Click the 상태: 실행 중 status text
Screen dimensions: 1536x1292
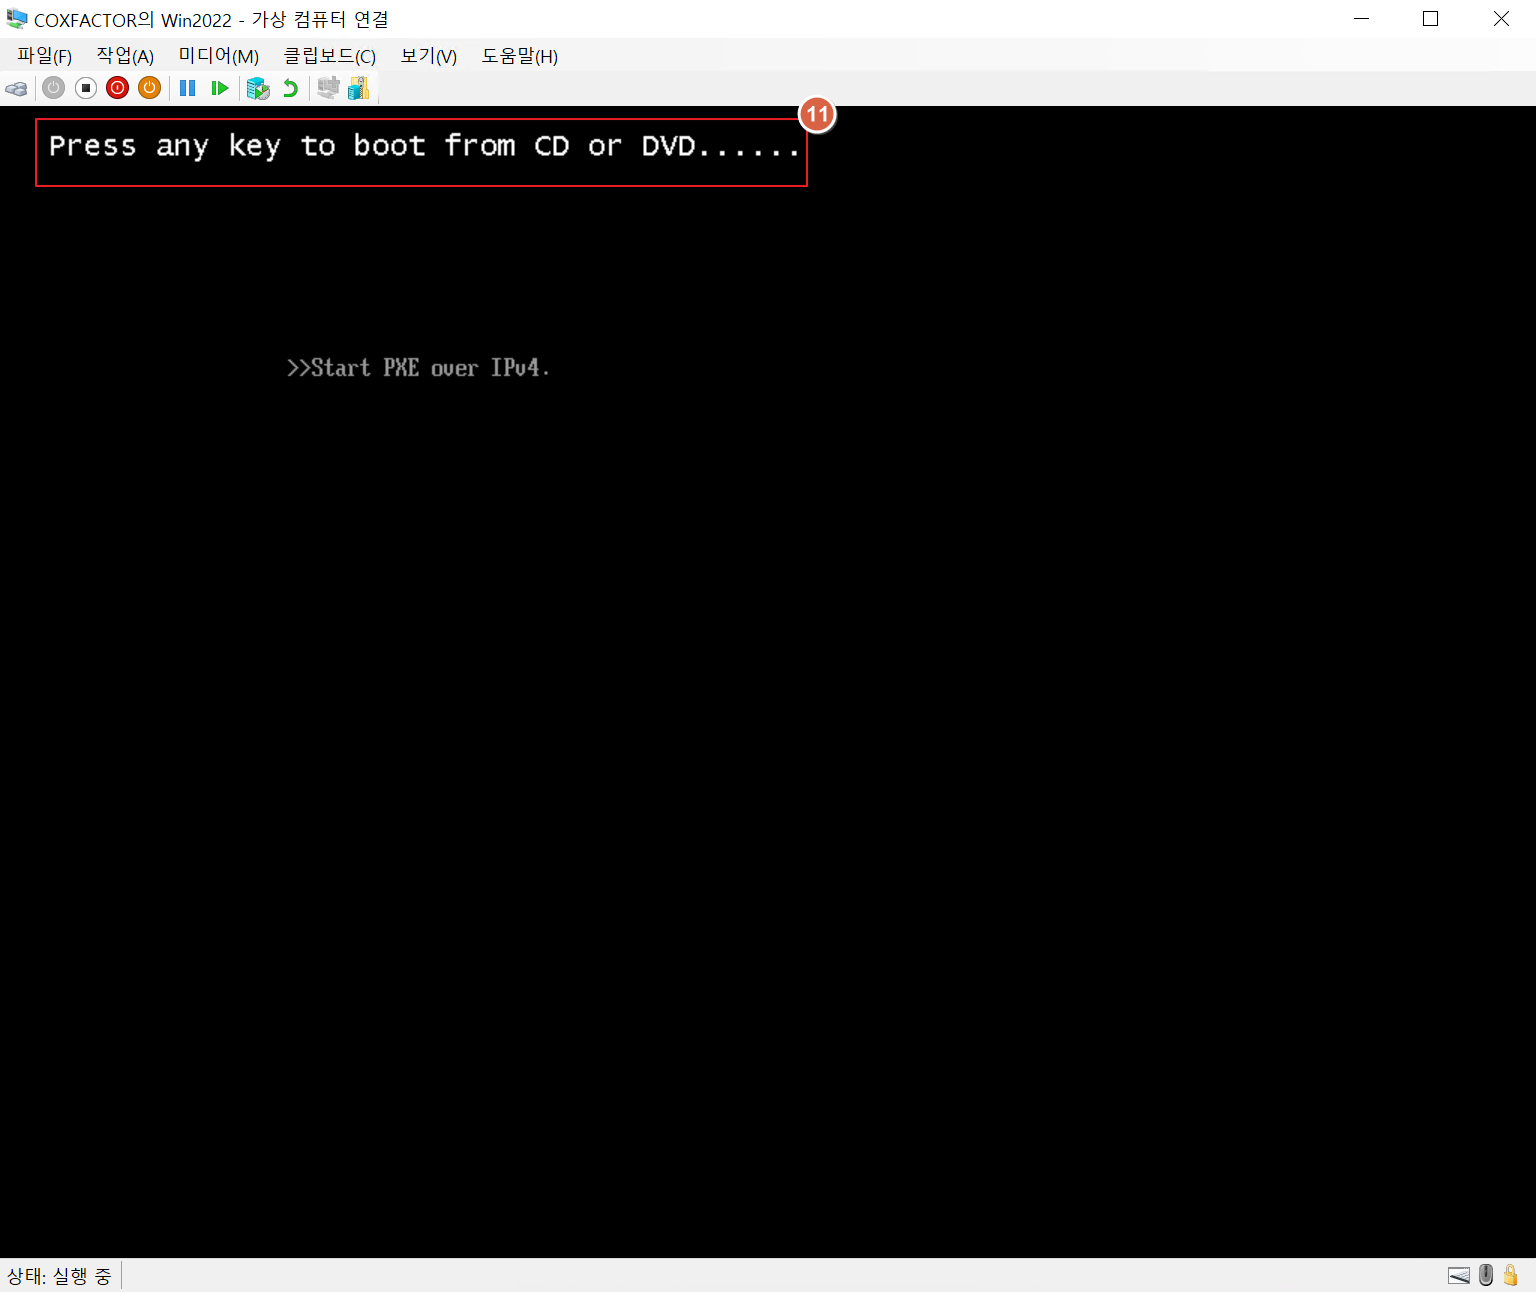[59, 1276]
